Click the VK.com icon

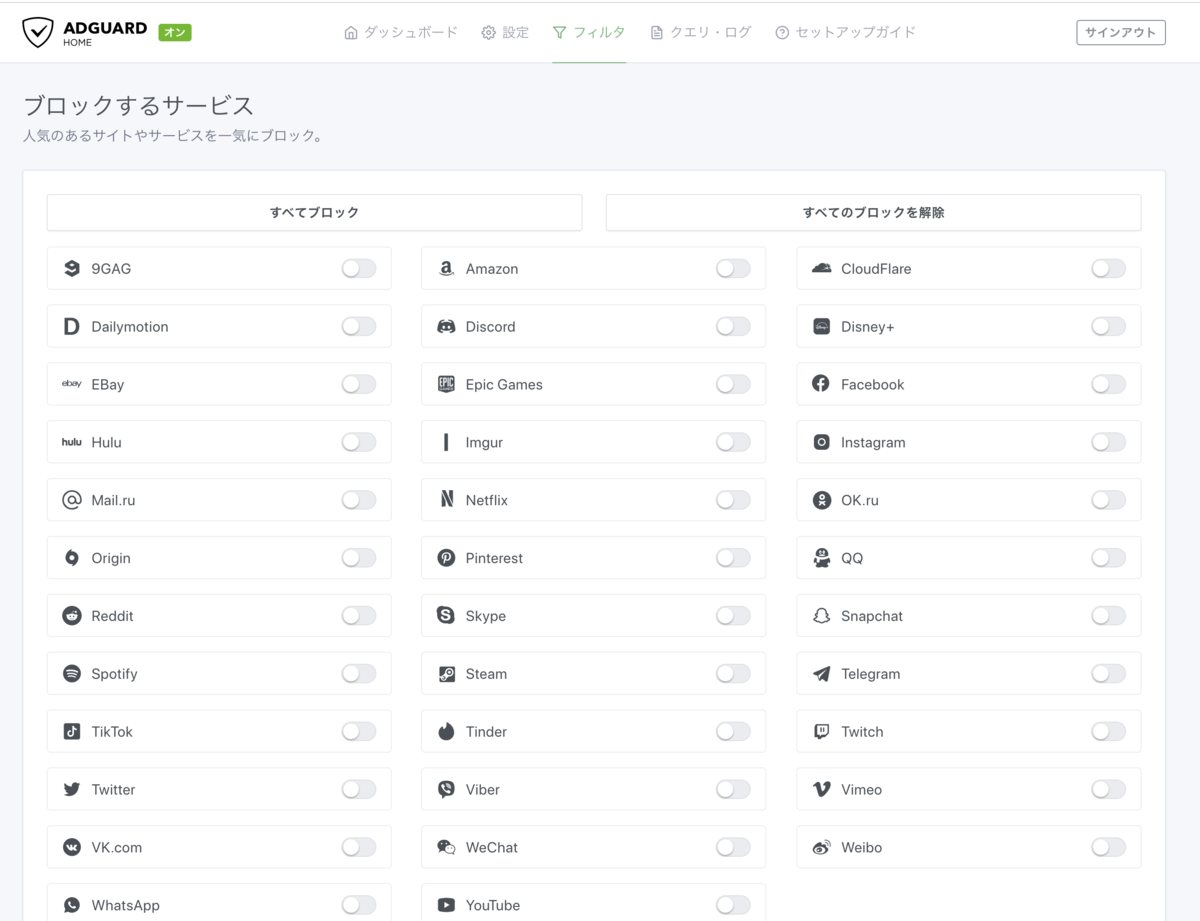click(72, 848)
